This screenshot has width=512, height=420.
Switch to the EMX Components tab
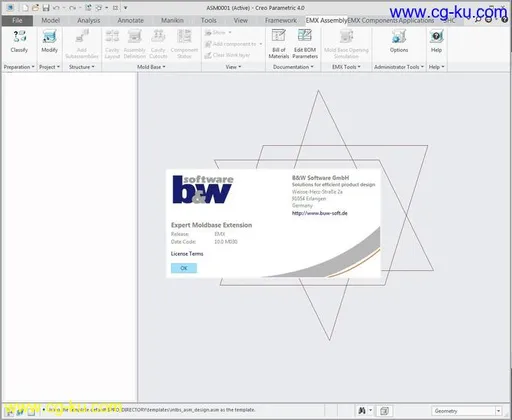(x=373, y=20)
